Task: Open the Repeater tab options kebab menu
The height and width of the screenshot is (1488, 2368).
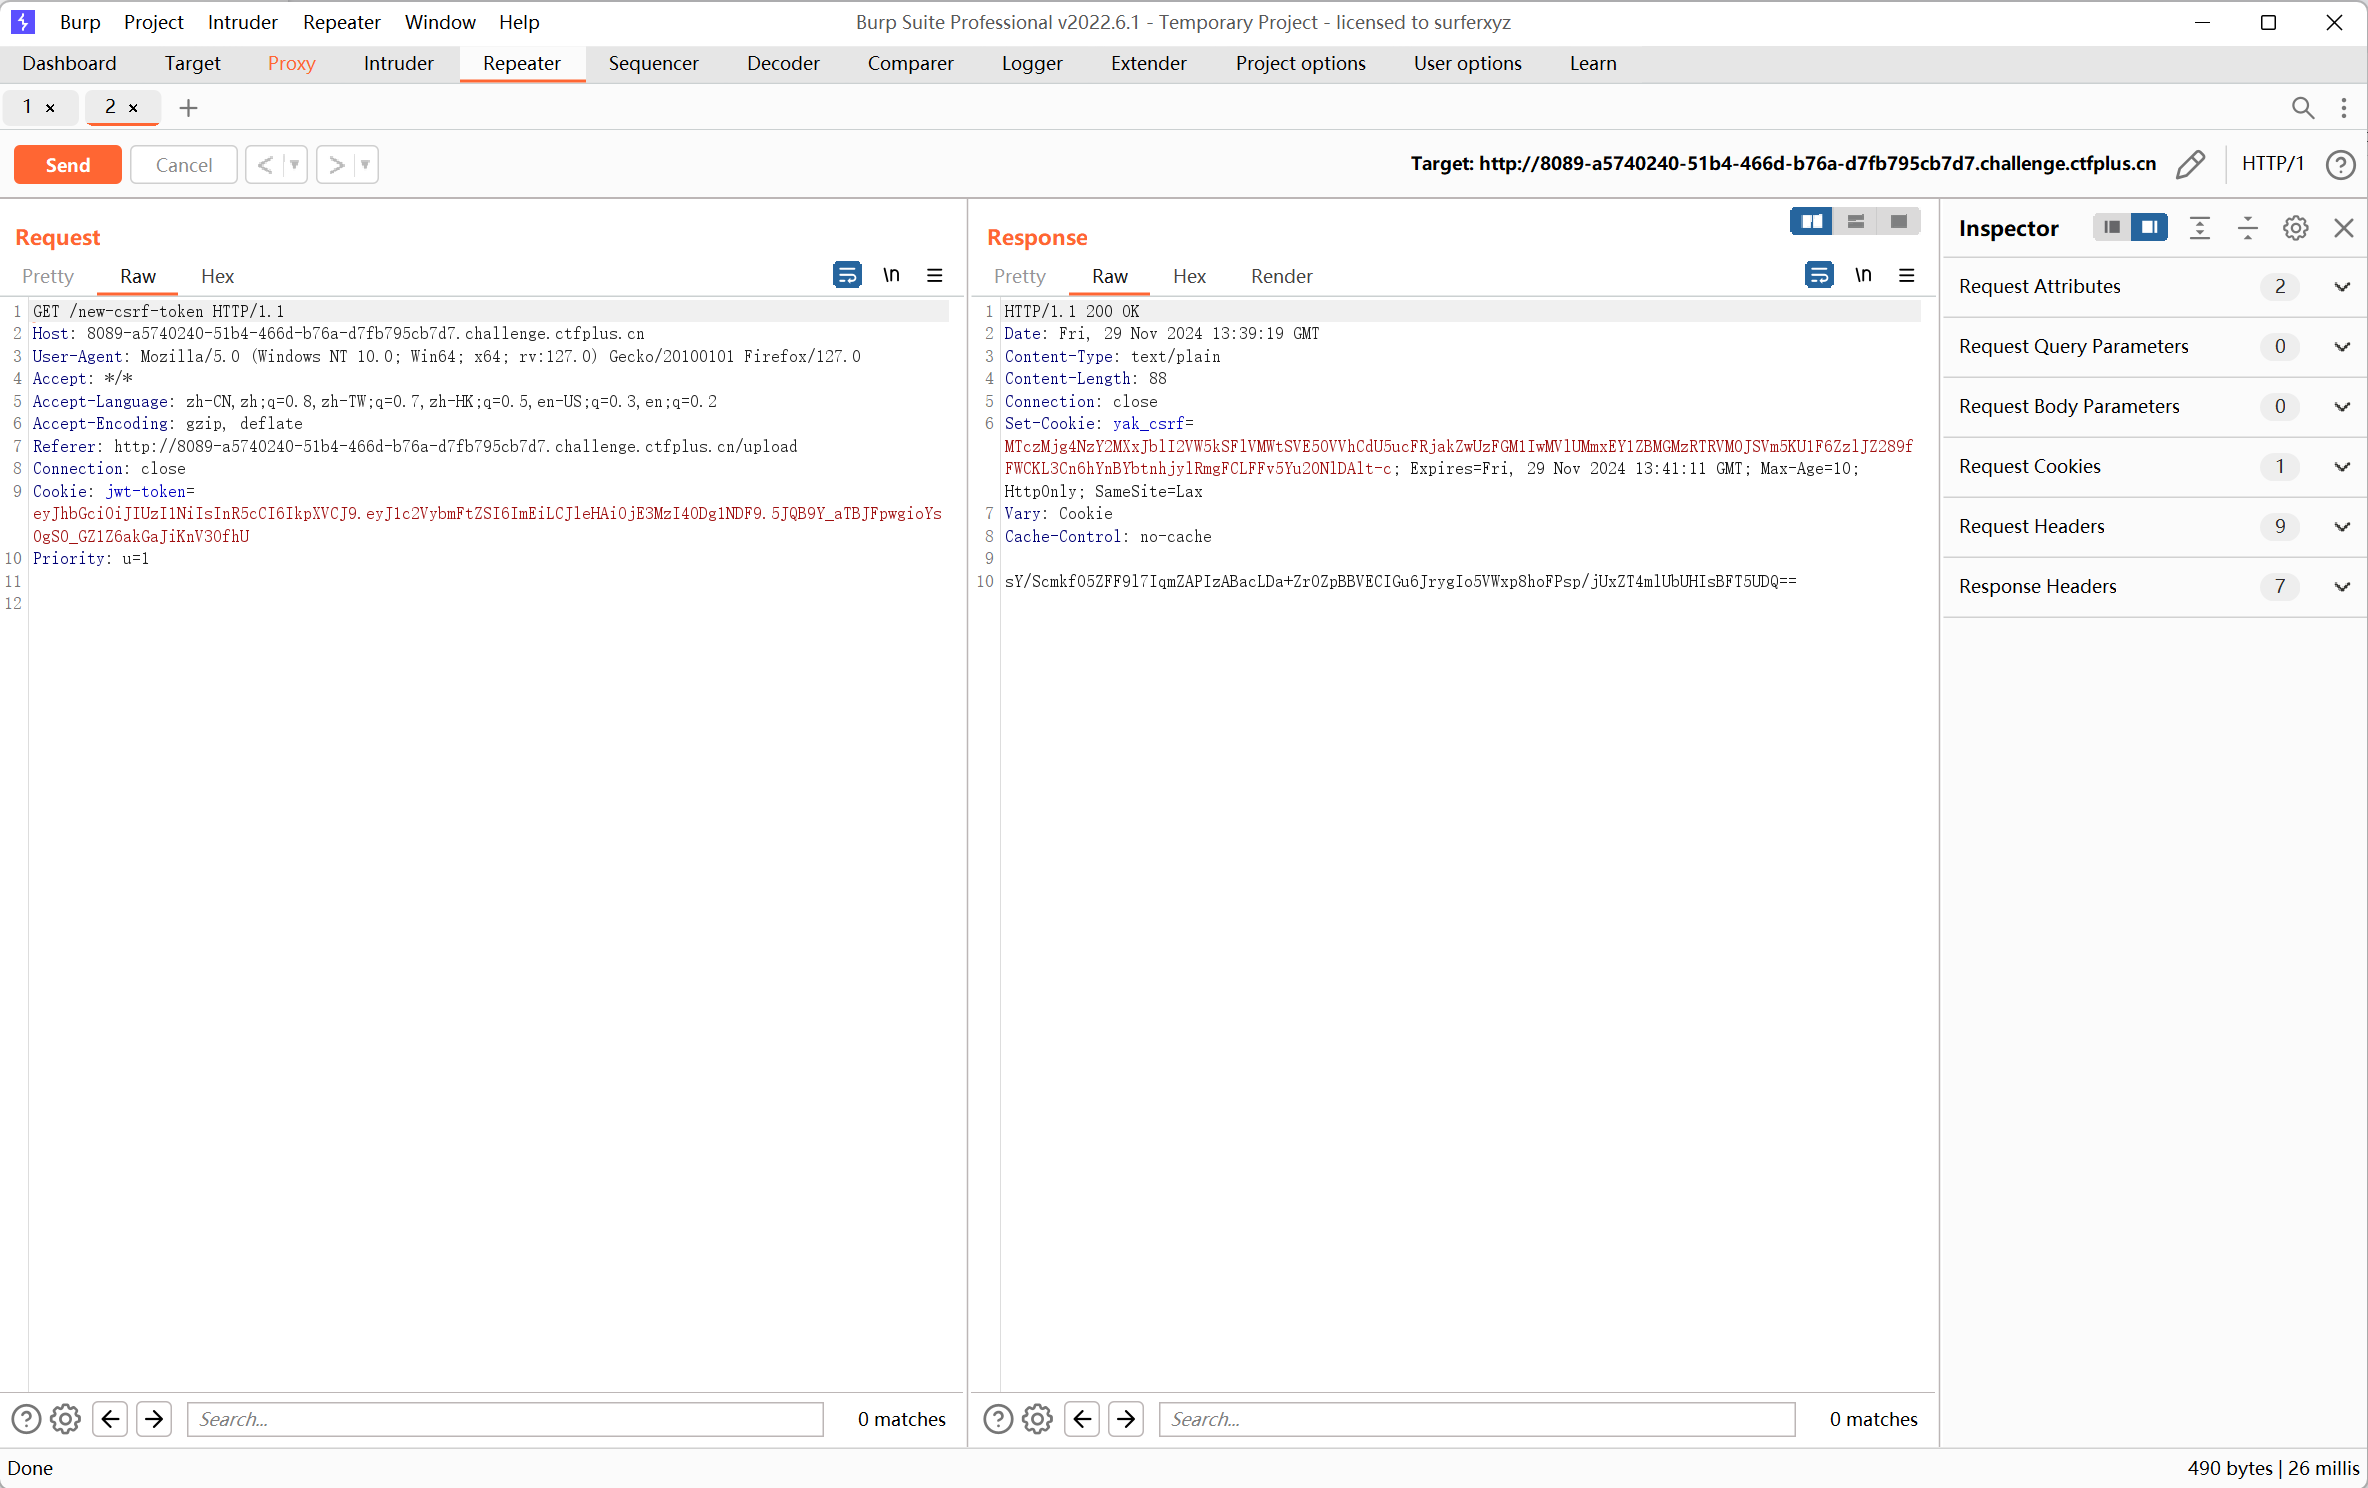Action: [x=2344, y=107]
